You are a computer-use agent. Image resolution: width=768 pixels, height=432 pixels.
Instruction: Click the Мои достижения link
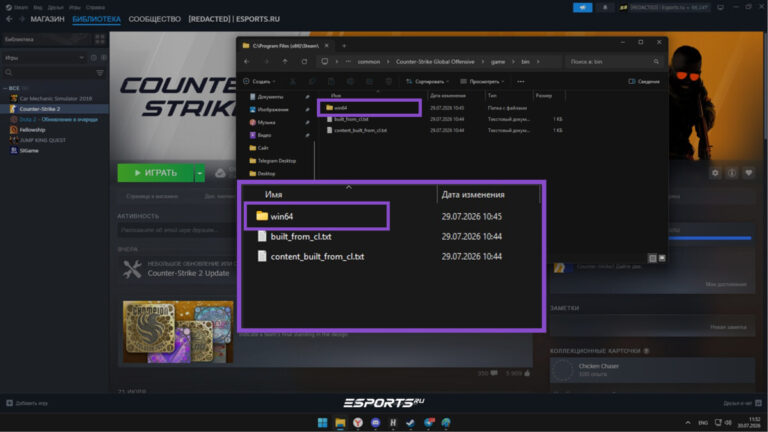726,284
